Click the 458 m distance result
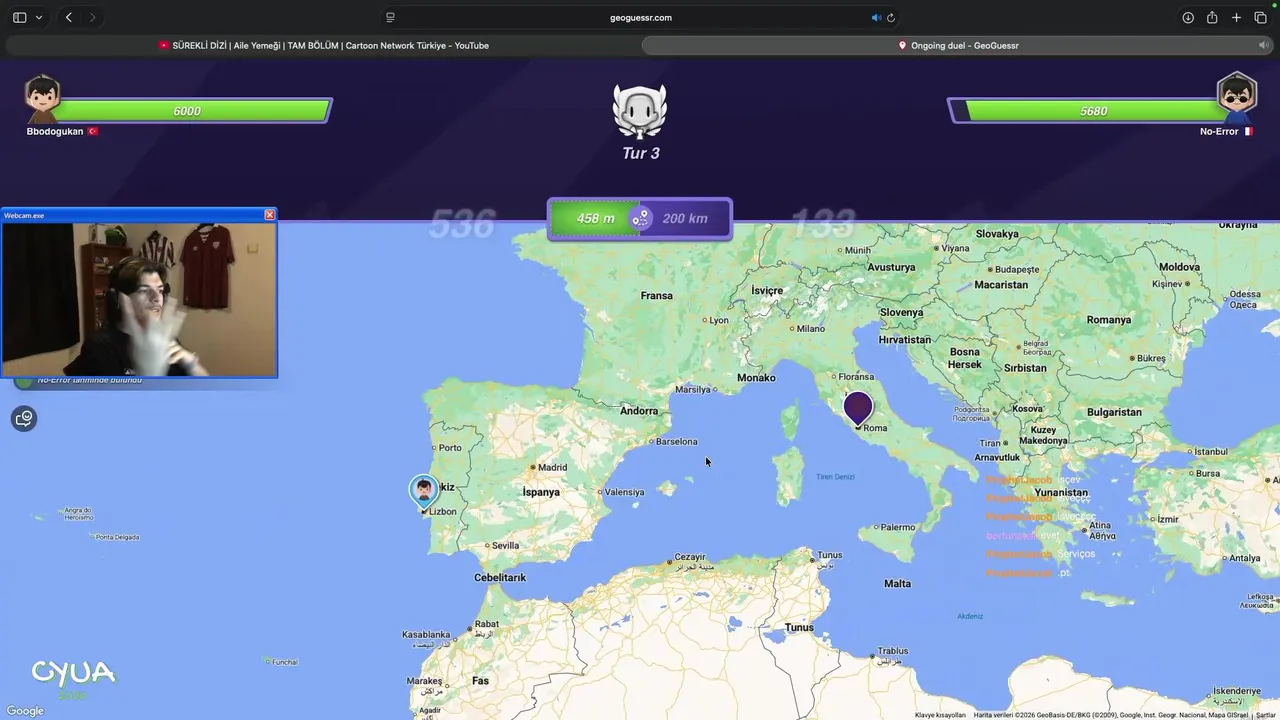This screenshot has width=1280, height=720. pos(596,218)
